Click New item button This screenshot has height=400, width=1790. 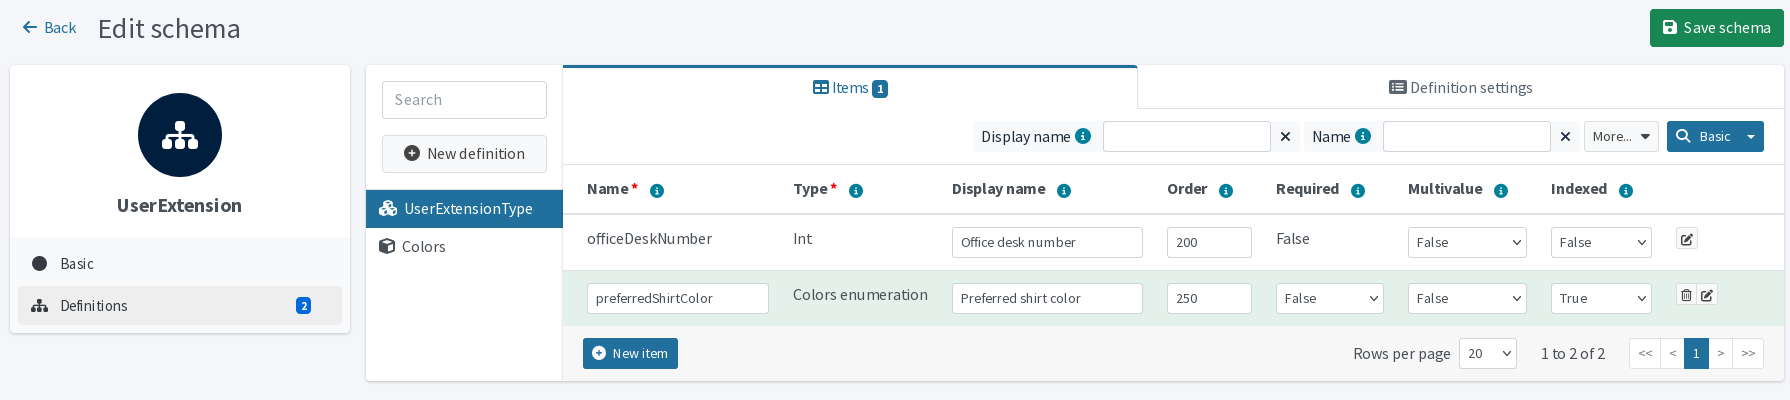630,353
